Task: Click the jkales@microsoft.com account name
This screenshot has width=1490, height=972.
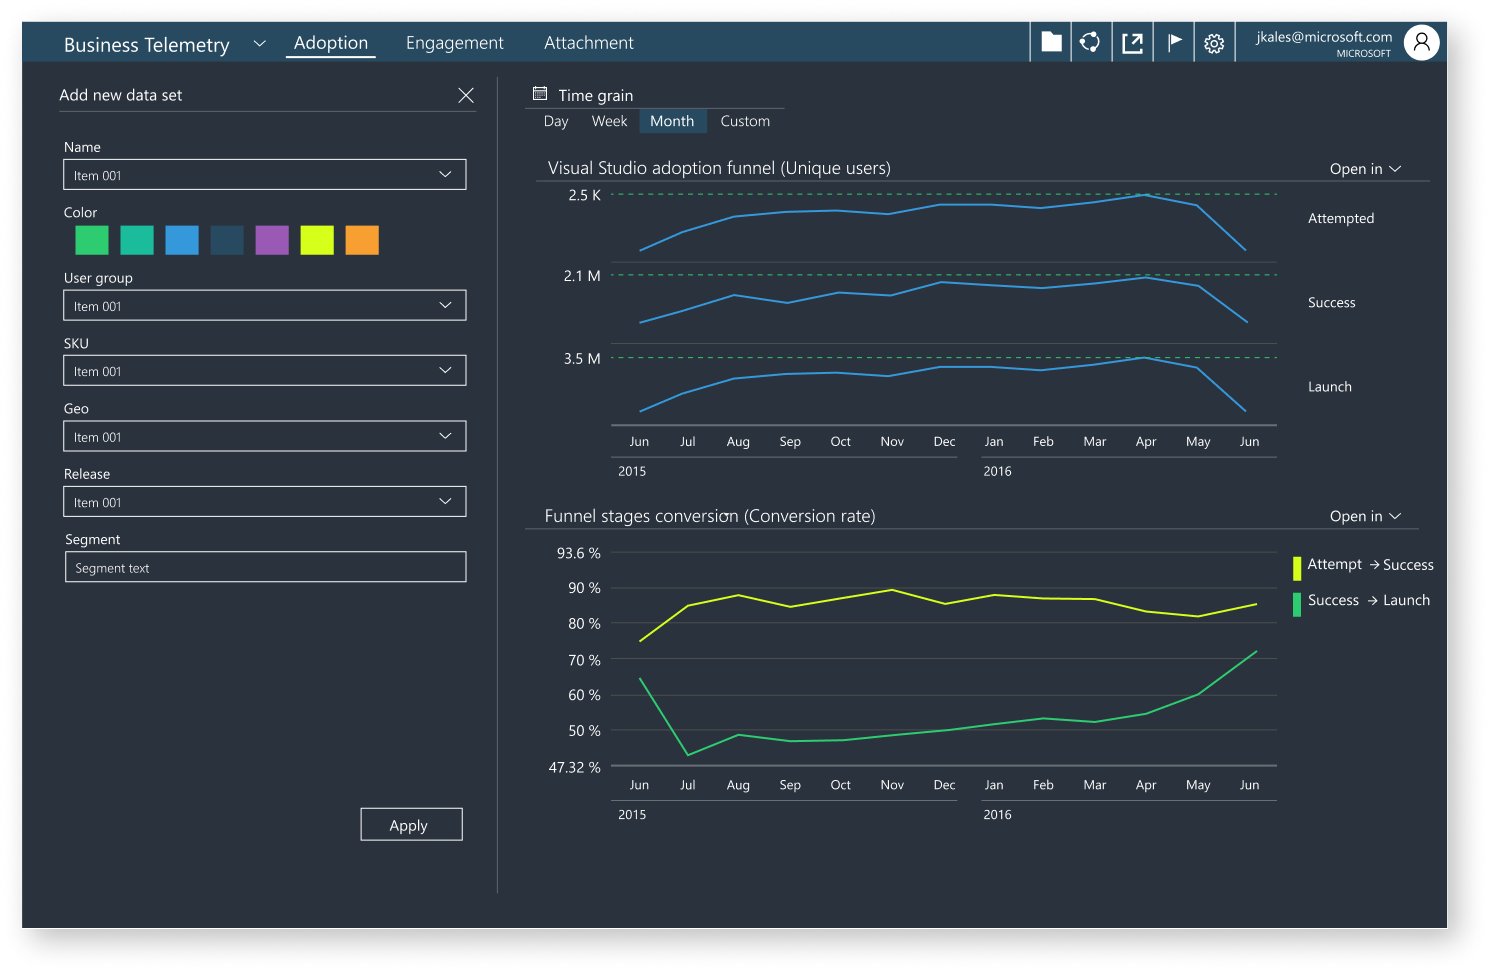Action: click(1324, 37)
